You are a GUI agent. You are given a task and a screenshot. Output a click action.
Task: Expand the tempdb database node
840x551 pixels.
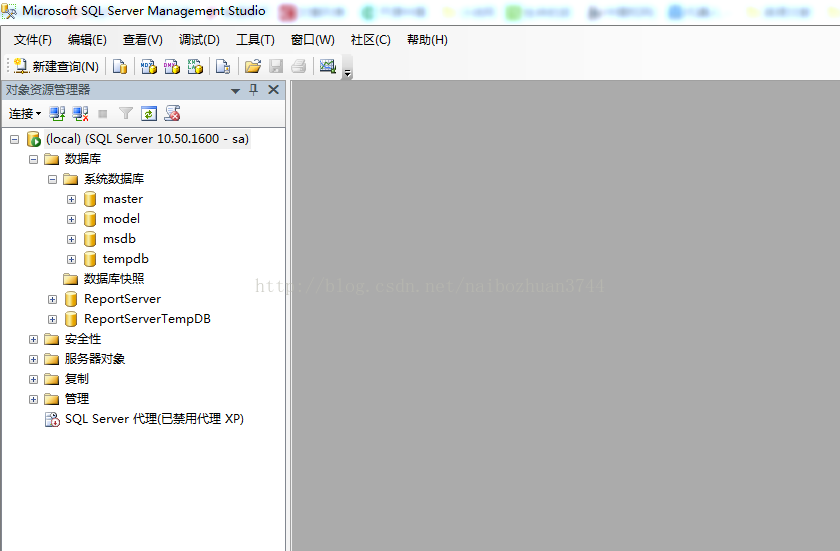(71, 260)
